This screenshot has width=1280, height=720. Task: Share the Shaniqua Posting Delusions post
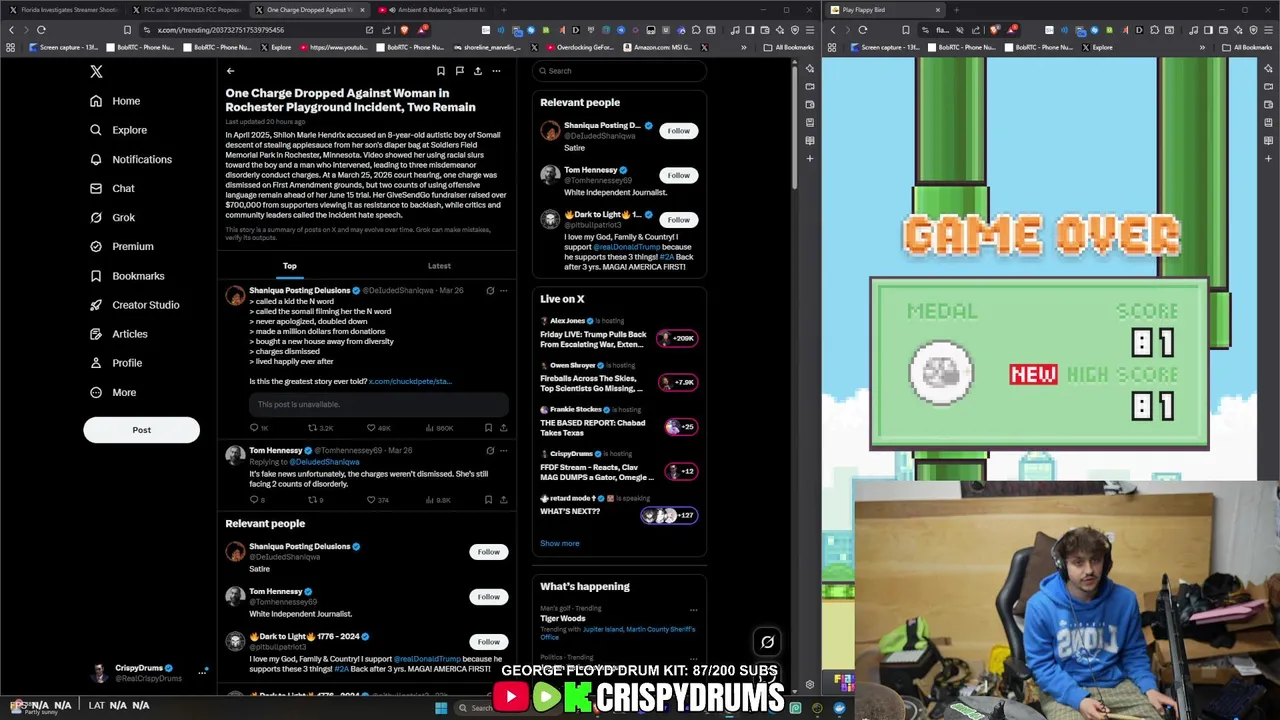[x=503, y=428]
